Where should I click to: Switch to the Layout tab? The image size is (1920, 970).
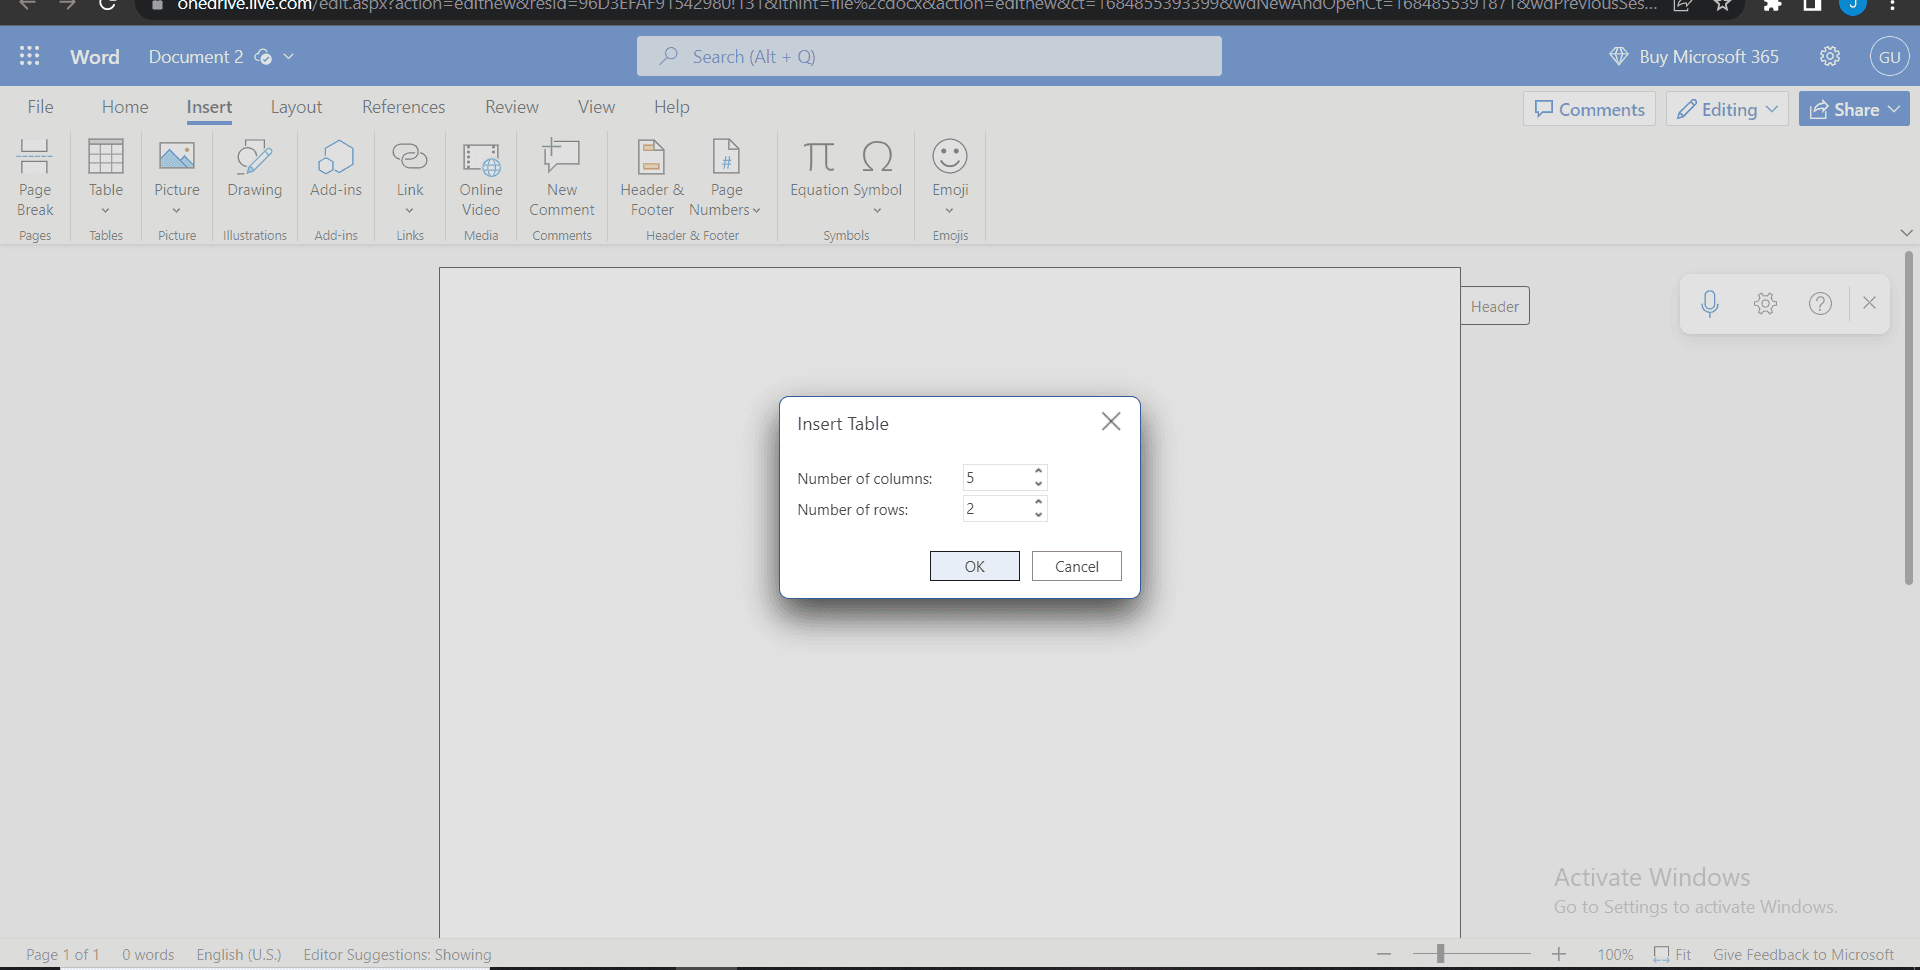[x=296, y=107]
